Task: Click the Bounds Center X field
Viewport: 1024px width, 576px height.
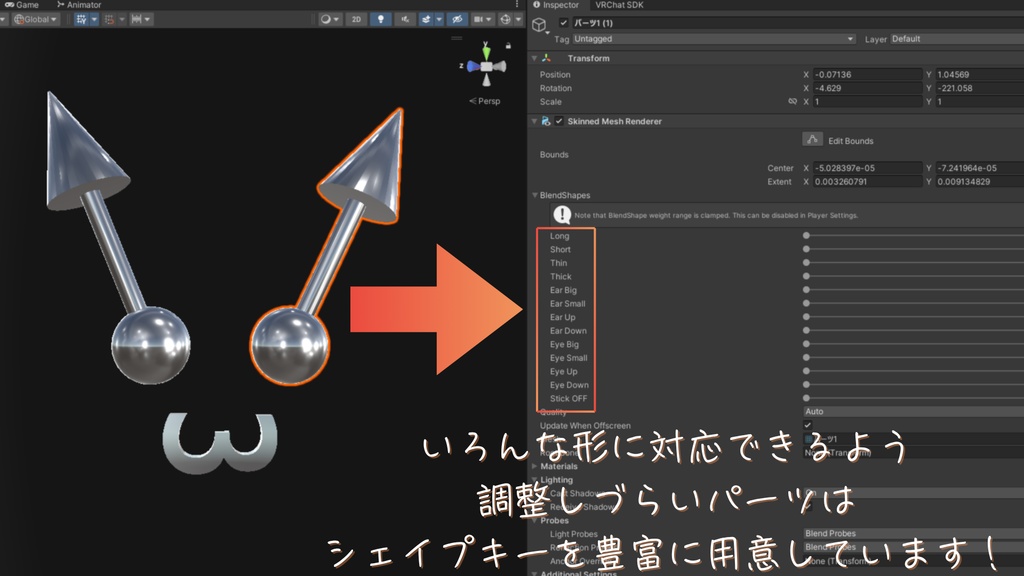Action: [x=867, y=168]
